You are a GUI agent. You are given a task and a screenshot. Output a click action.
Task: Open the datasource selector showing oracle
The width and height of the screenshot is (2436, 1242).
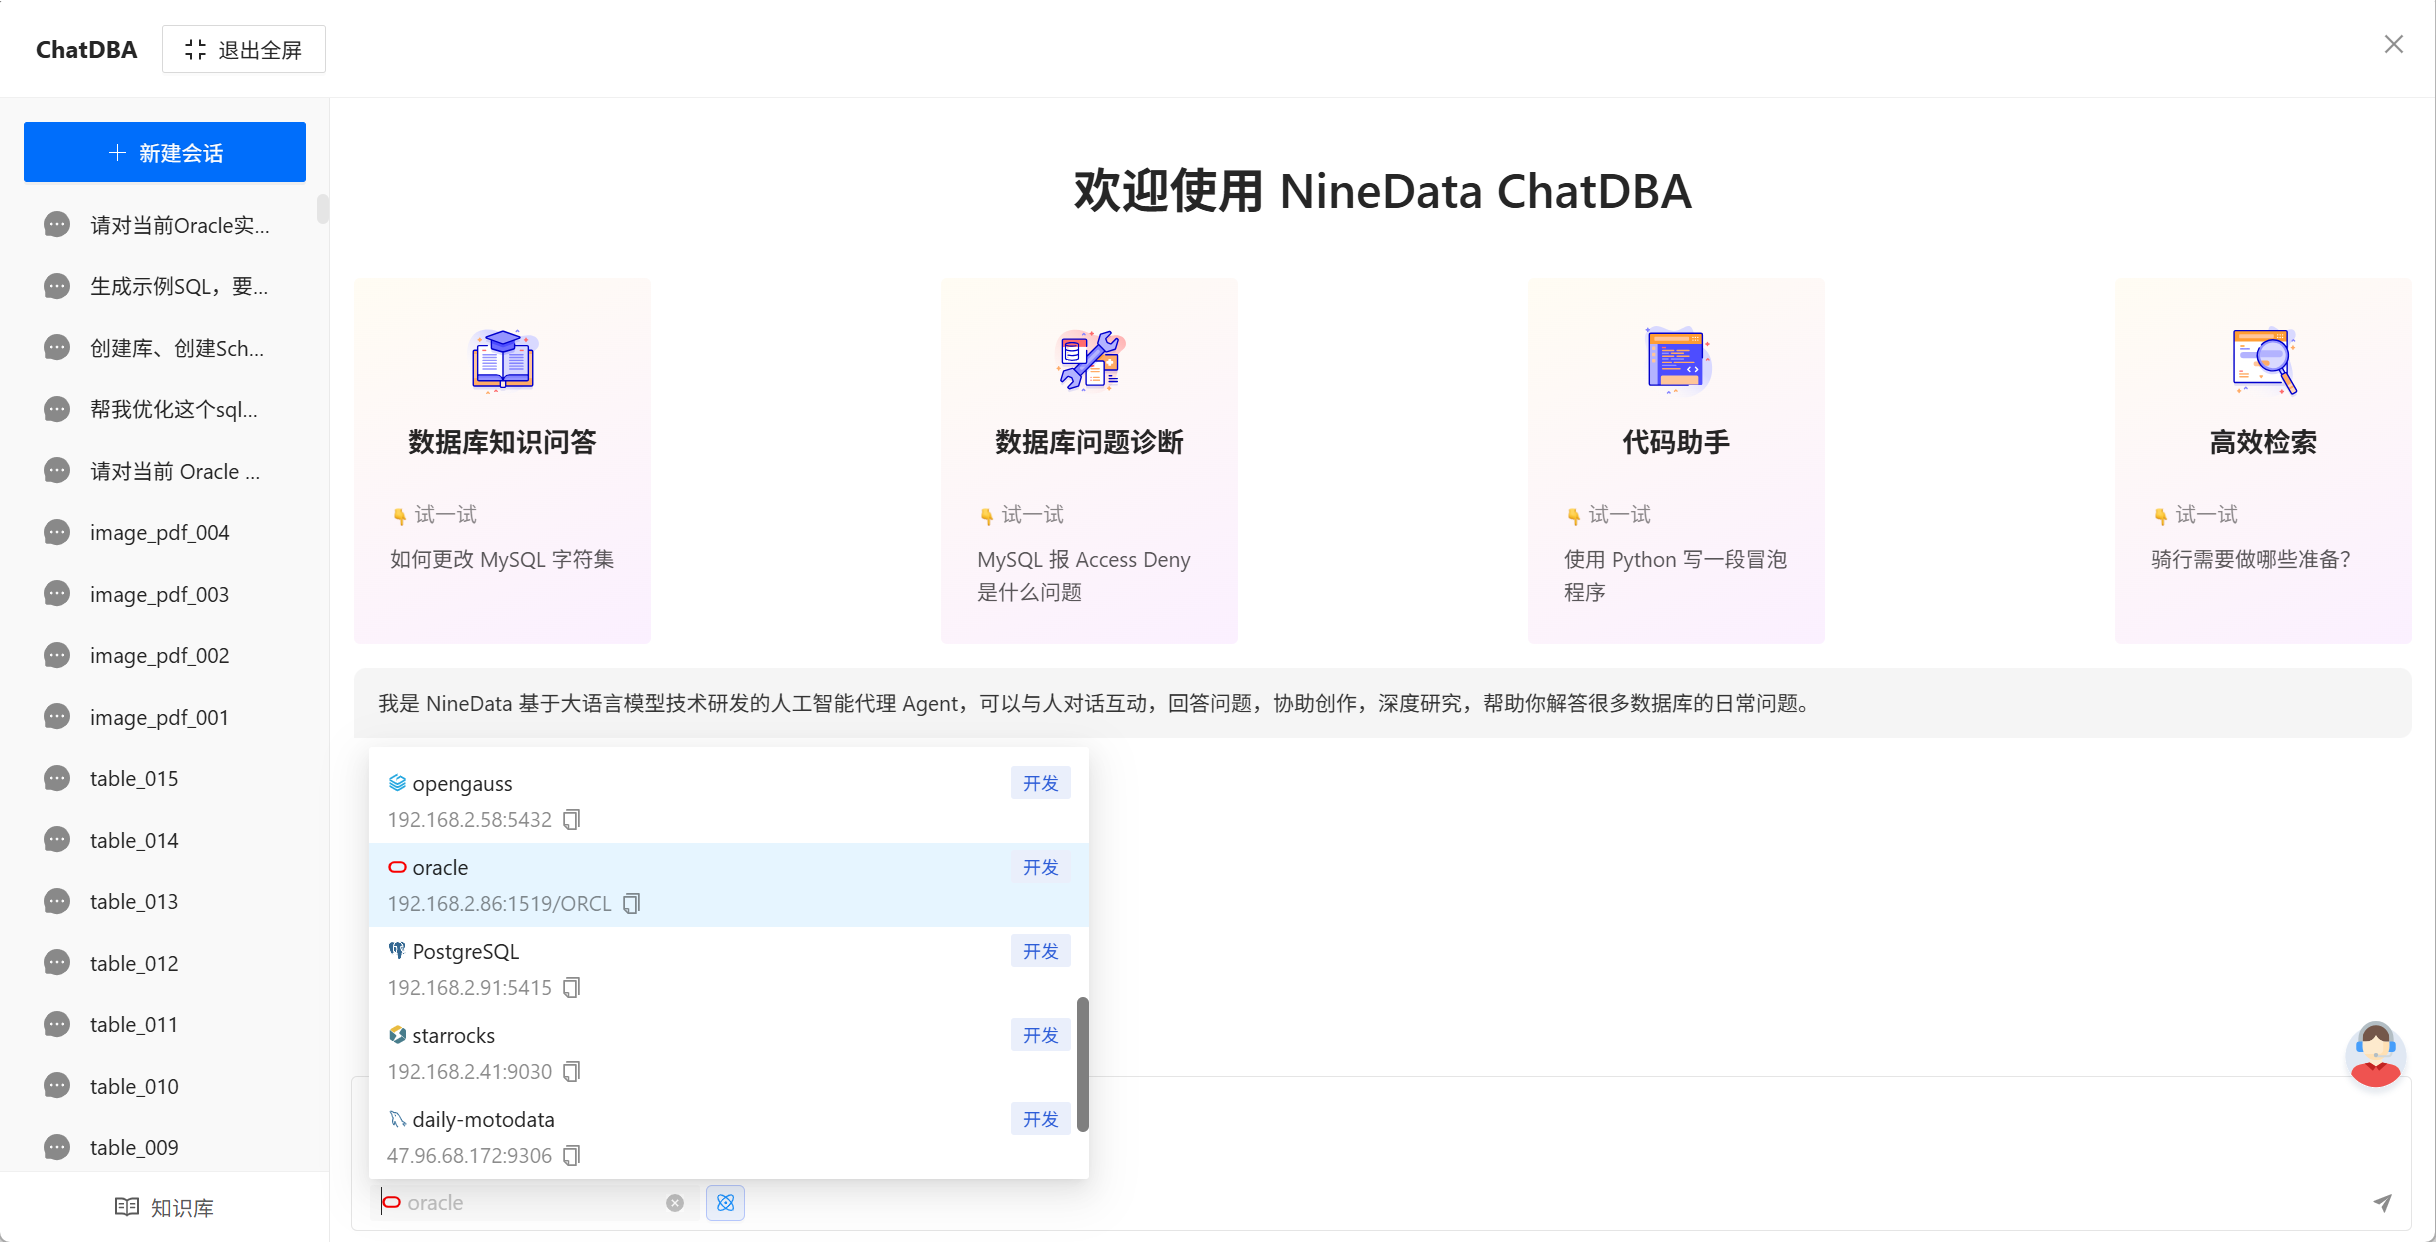534,1203
